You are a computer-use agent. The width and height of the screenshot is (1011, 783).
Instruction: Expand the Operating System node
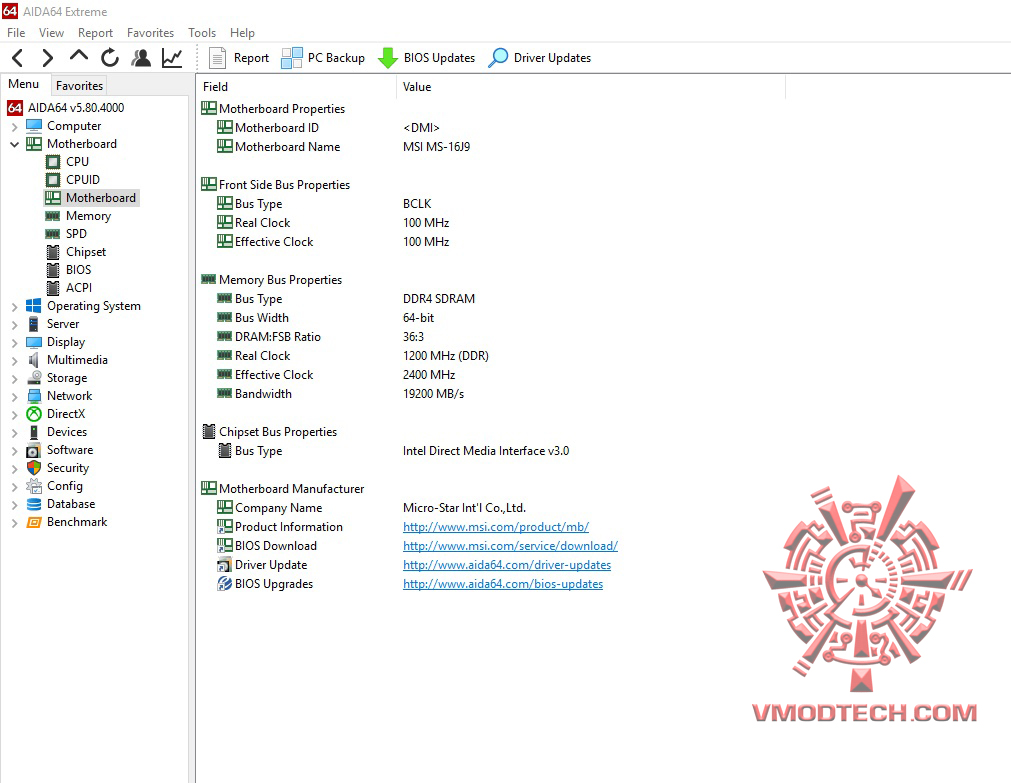click(14, 307)
